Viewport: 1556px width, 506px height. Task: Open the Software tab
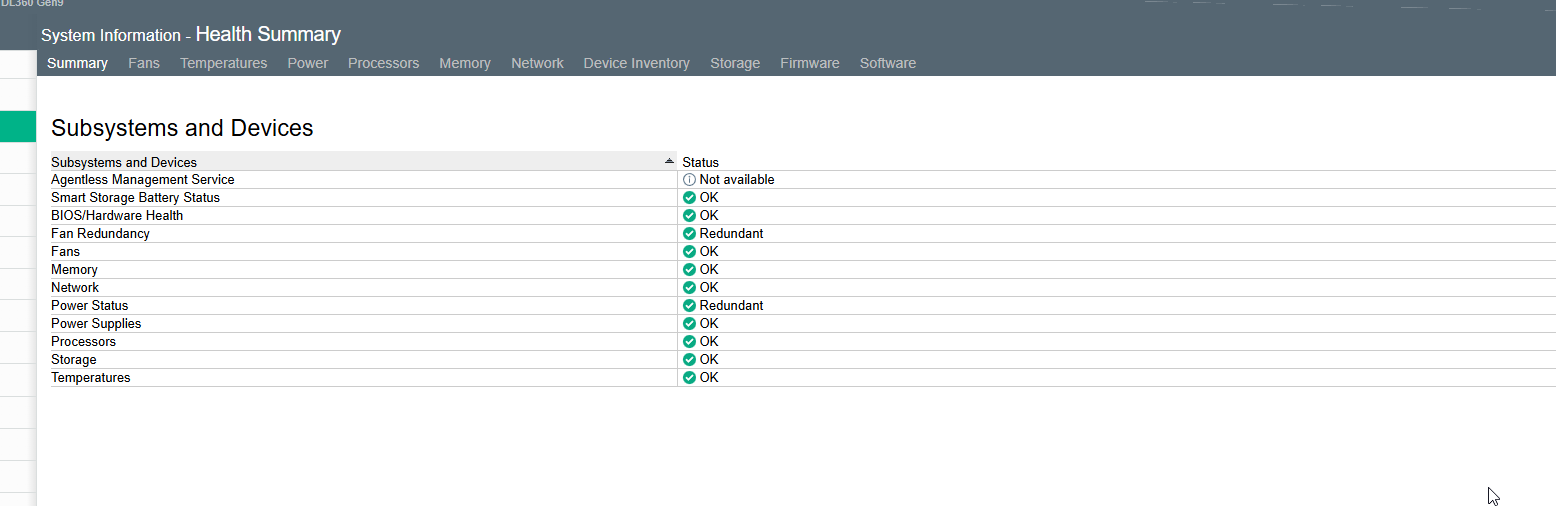887,63
